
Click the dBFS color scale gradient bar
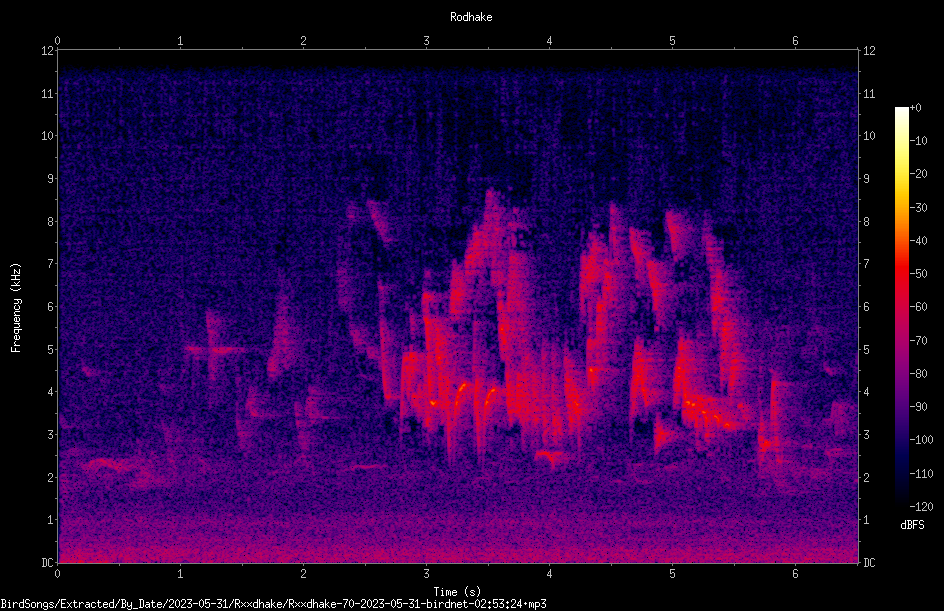[x=901, y=306]
